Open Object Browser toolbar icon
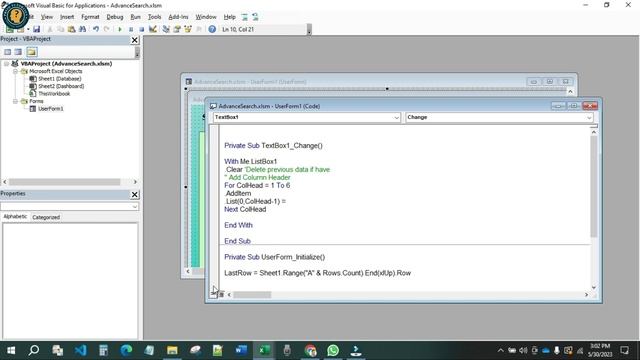The width and height of the screenshot is (640, 360). [x=188, y=29]
